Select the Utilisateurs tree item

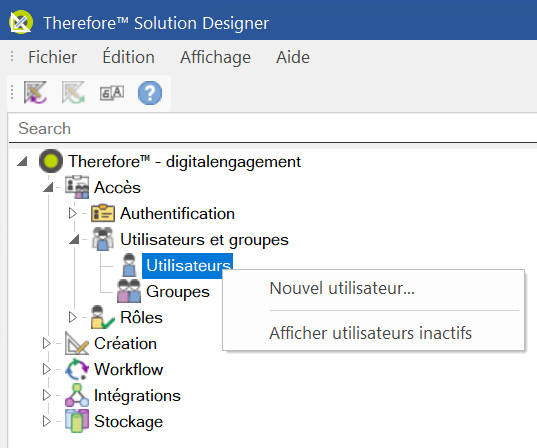tap(188, 265)
